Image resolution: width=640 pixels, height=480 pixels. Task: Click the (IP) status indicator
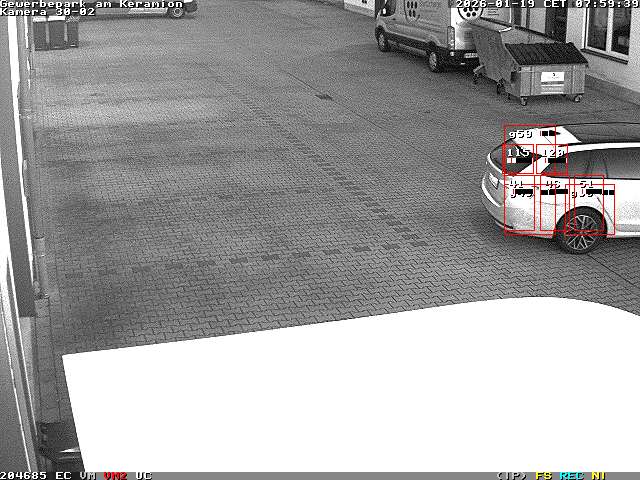click(x=511, y=475)
